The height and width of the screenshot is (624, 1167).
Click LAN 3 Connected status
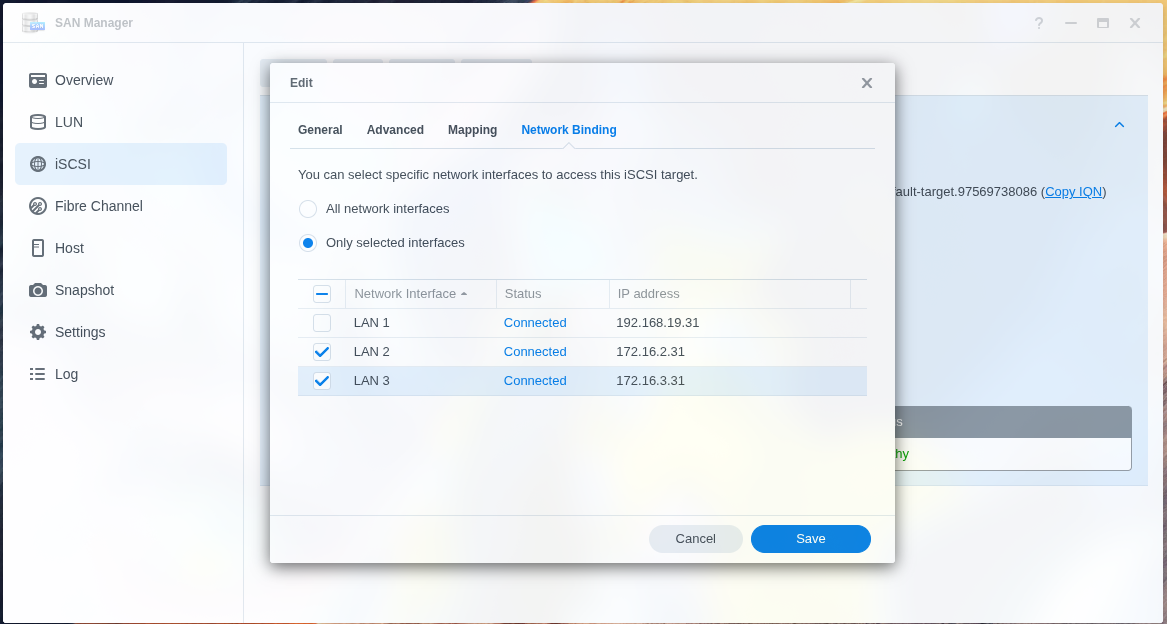[535, 381]
